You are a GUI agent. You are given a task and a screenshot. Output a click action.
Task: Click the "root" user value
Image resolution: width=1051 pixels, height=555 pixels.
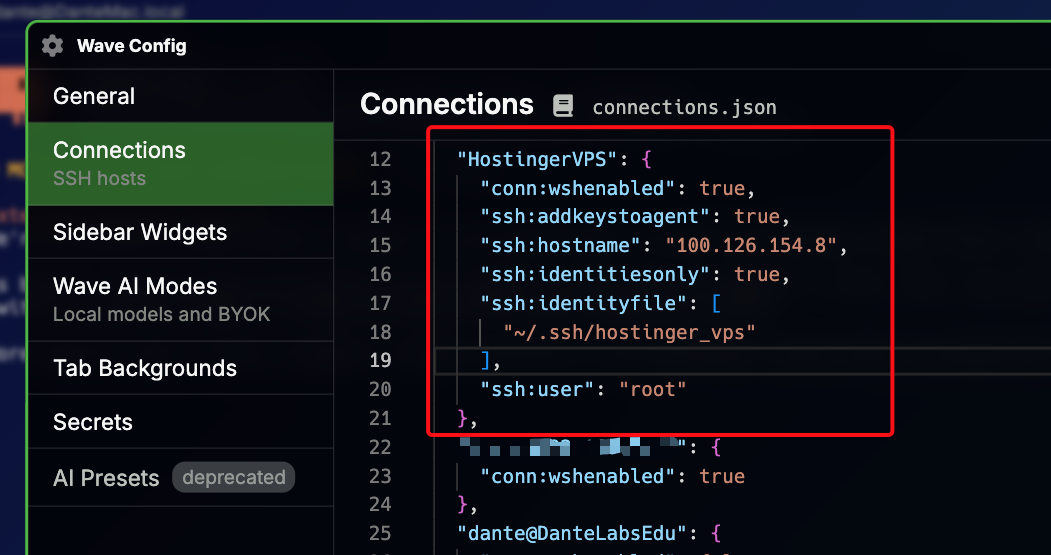point(653,389)
